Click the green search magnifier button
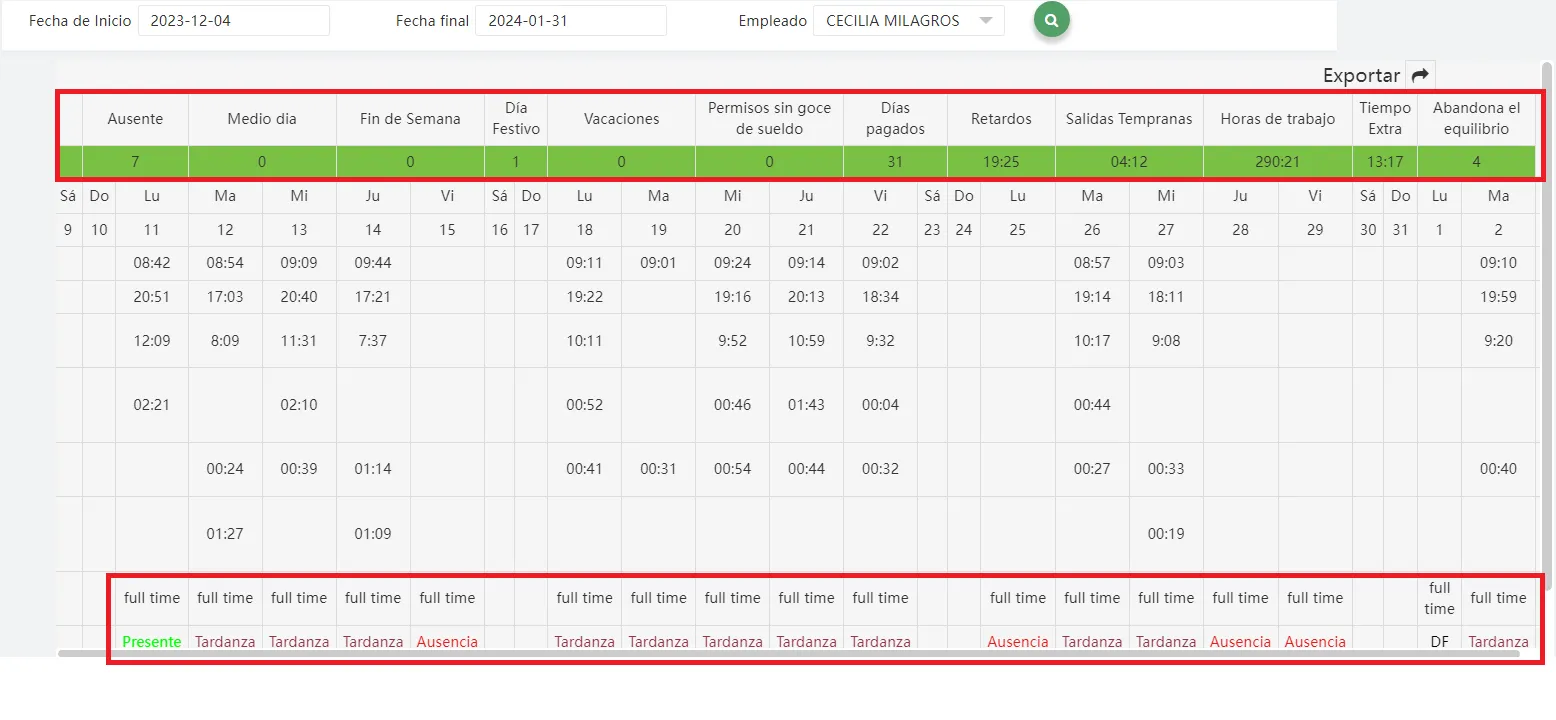Screen dimensions: 1556x720 (1051, 20)
